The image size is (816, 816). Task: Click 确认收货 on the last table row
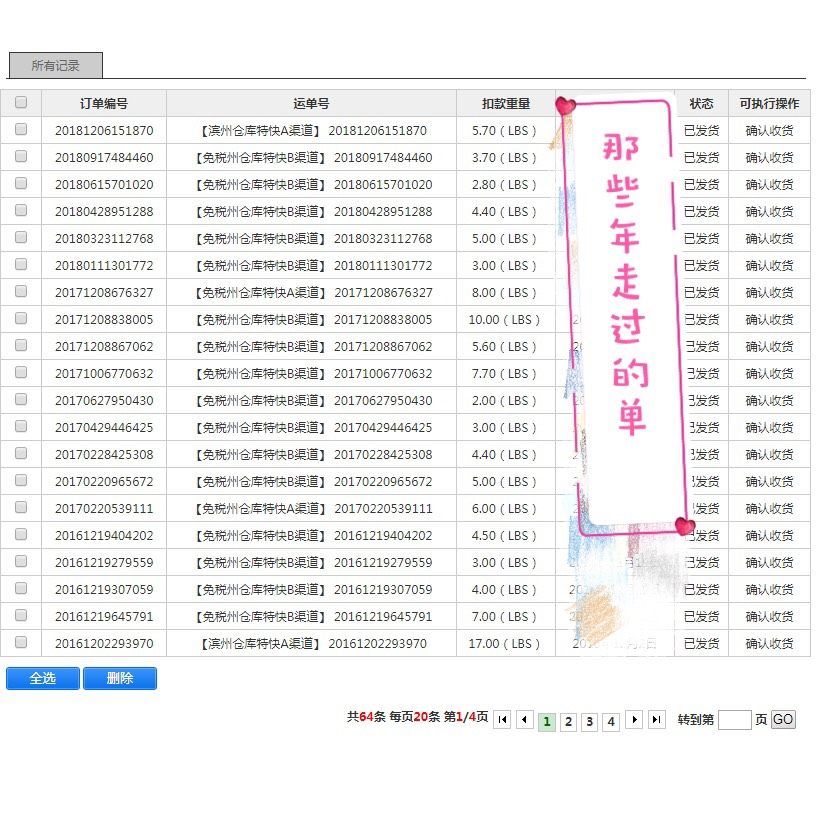[769, 644]
